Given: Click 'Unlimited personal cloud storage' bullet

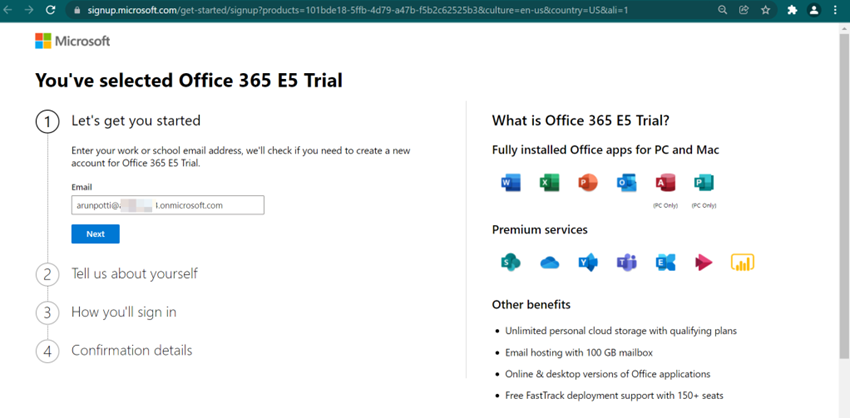Looking at the screenshot, I should click(x=621, y=331).
